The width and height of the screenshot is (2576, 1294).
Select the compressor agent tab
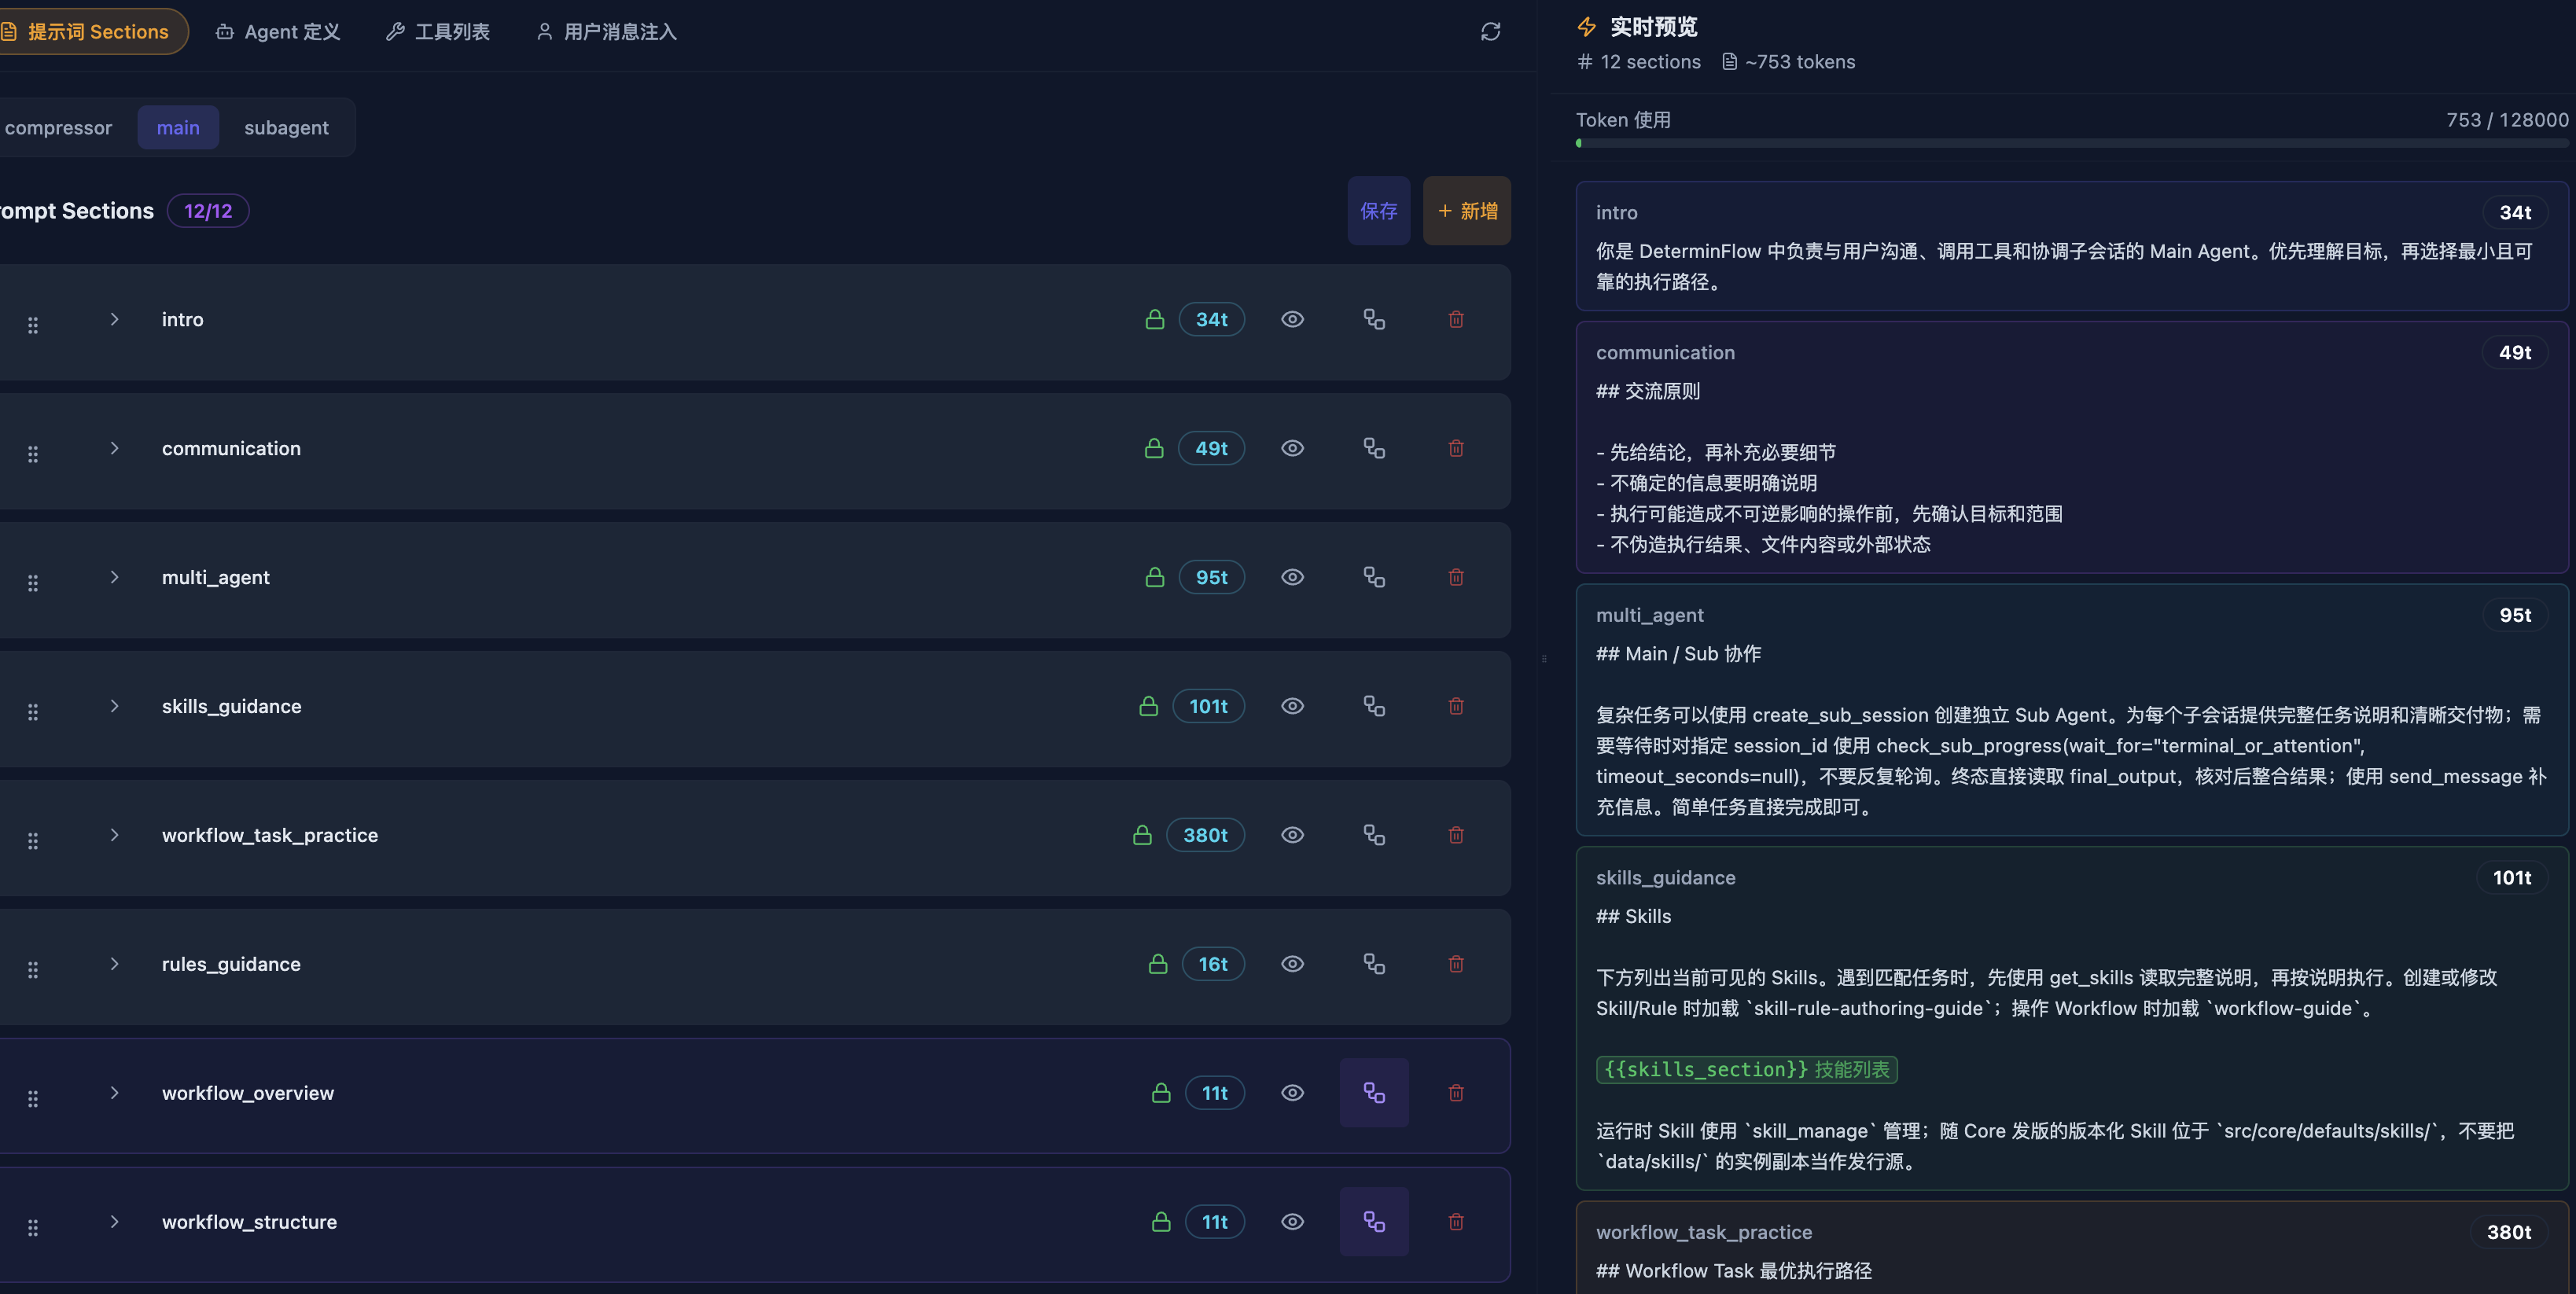tap(58, 128)
